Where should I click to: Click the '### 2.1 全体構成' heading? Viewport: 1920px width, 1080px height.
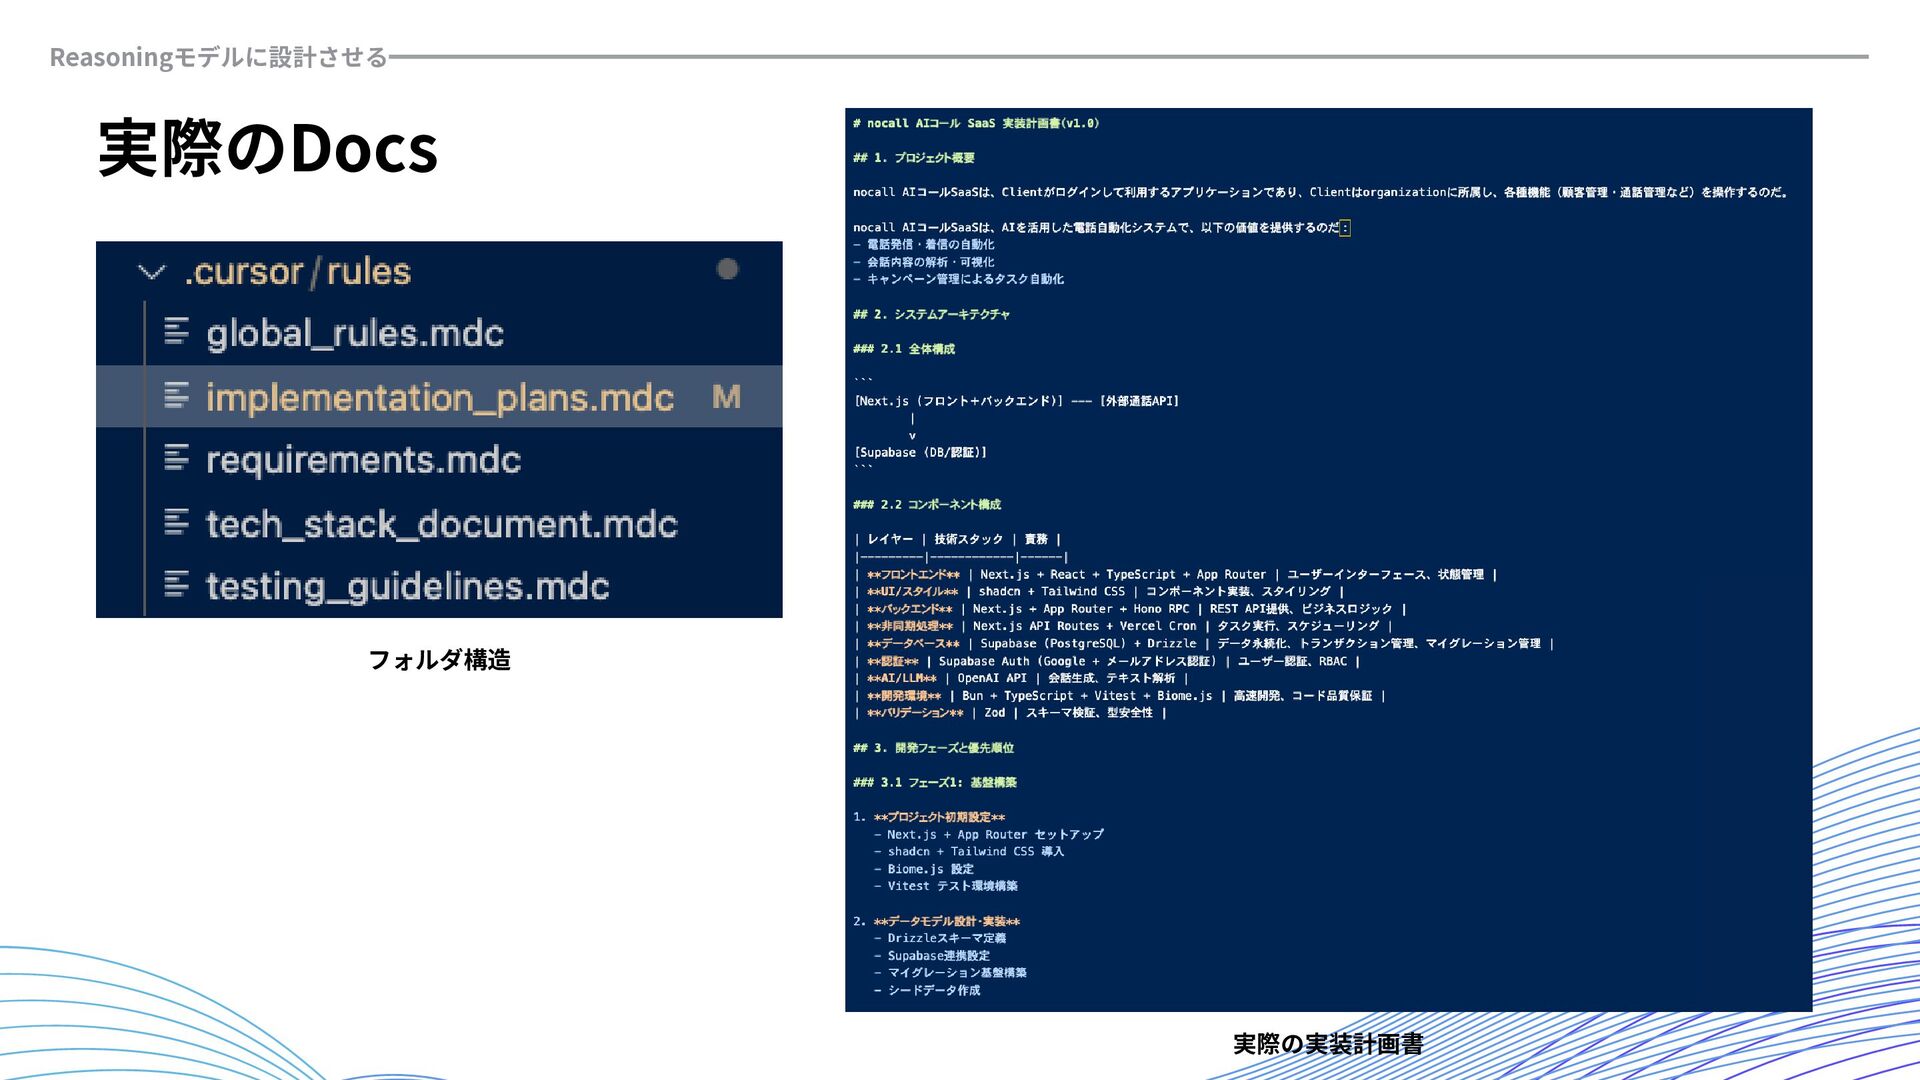[904, 349]
